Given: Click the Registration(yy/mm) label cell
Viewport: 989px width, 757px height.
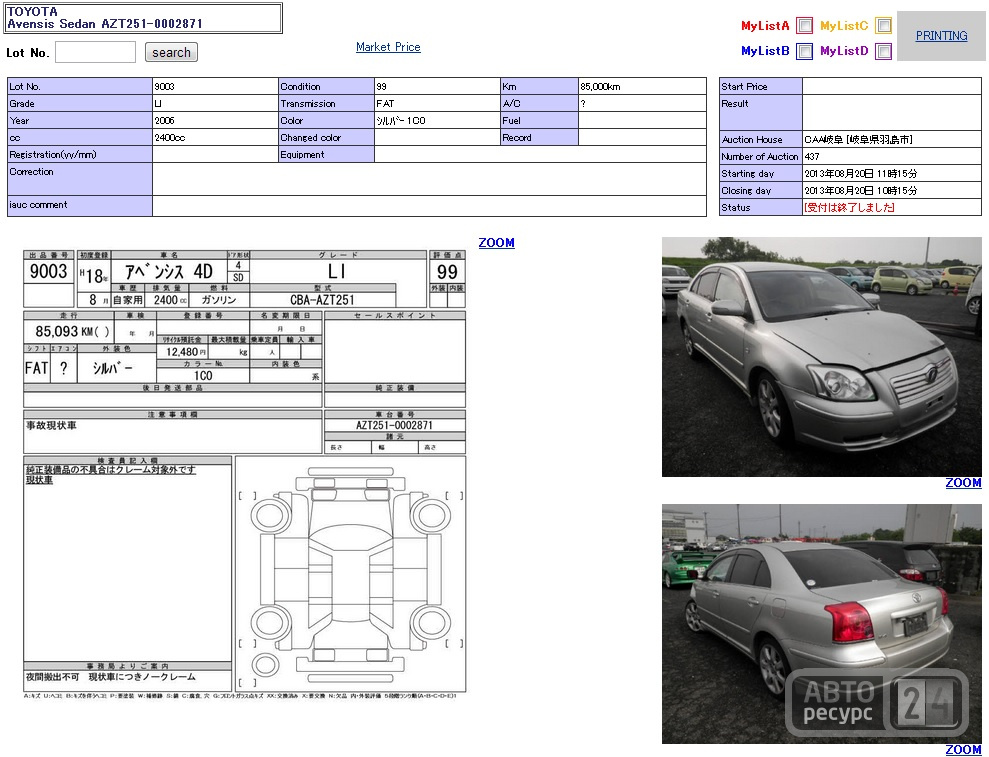Looking at the screenshot, I should point(79,155).
